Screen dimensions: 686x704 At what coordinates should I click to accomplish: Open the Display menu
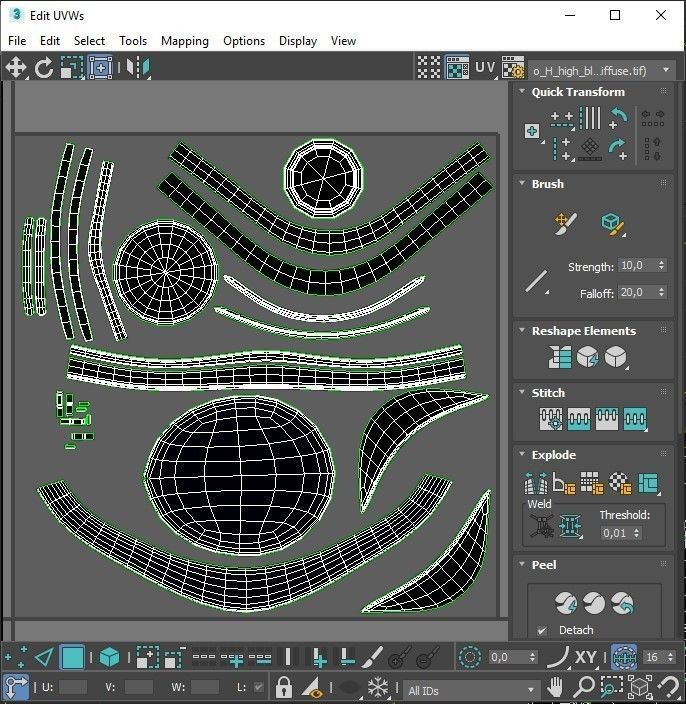coord(298,41)
